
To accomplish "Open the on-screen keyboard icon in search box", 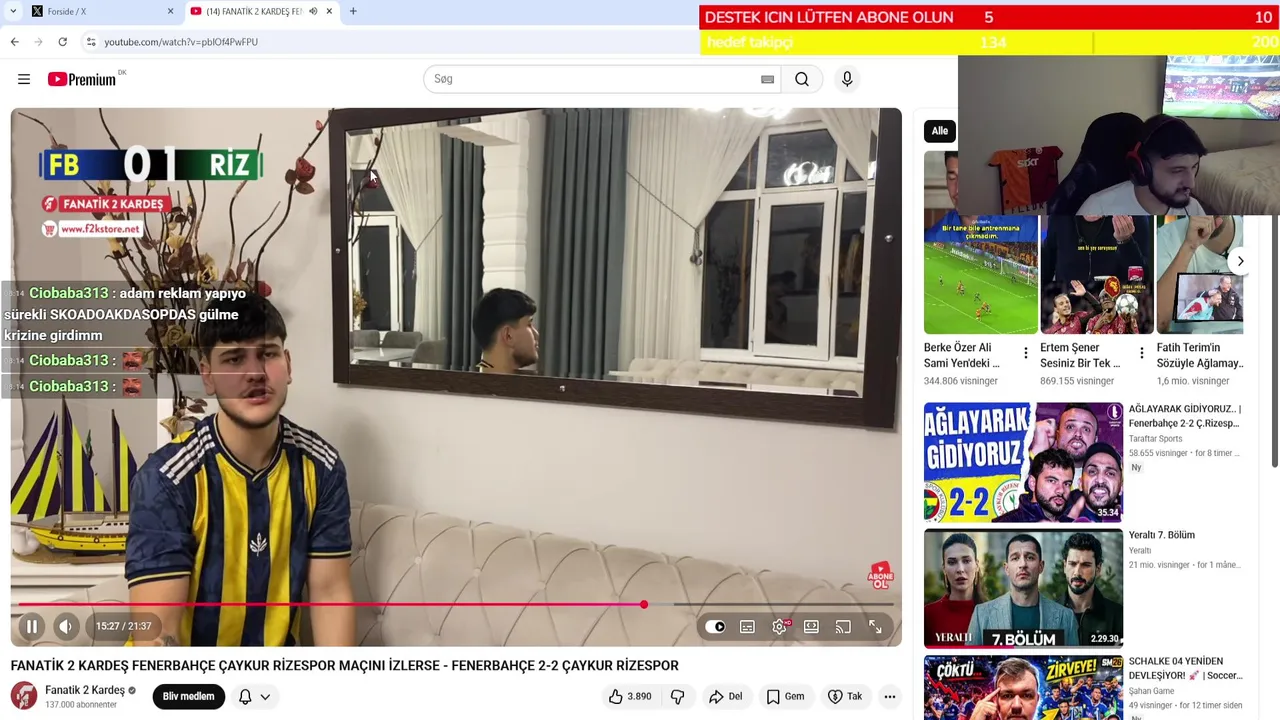I will point(767,79).
